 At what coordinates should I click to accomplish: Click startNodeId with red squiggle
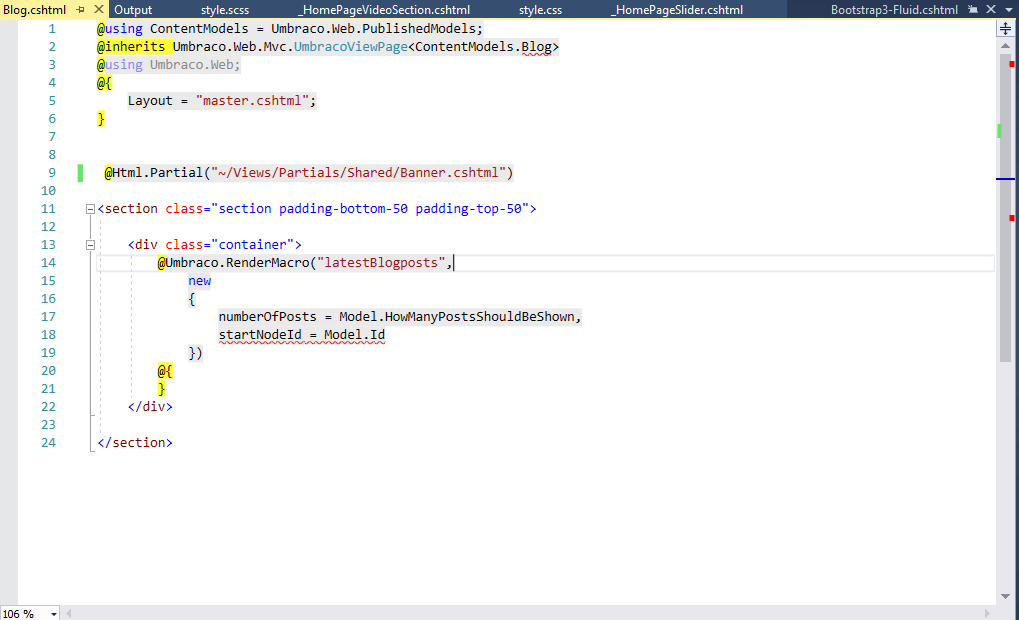pos(260,335)
